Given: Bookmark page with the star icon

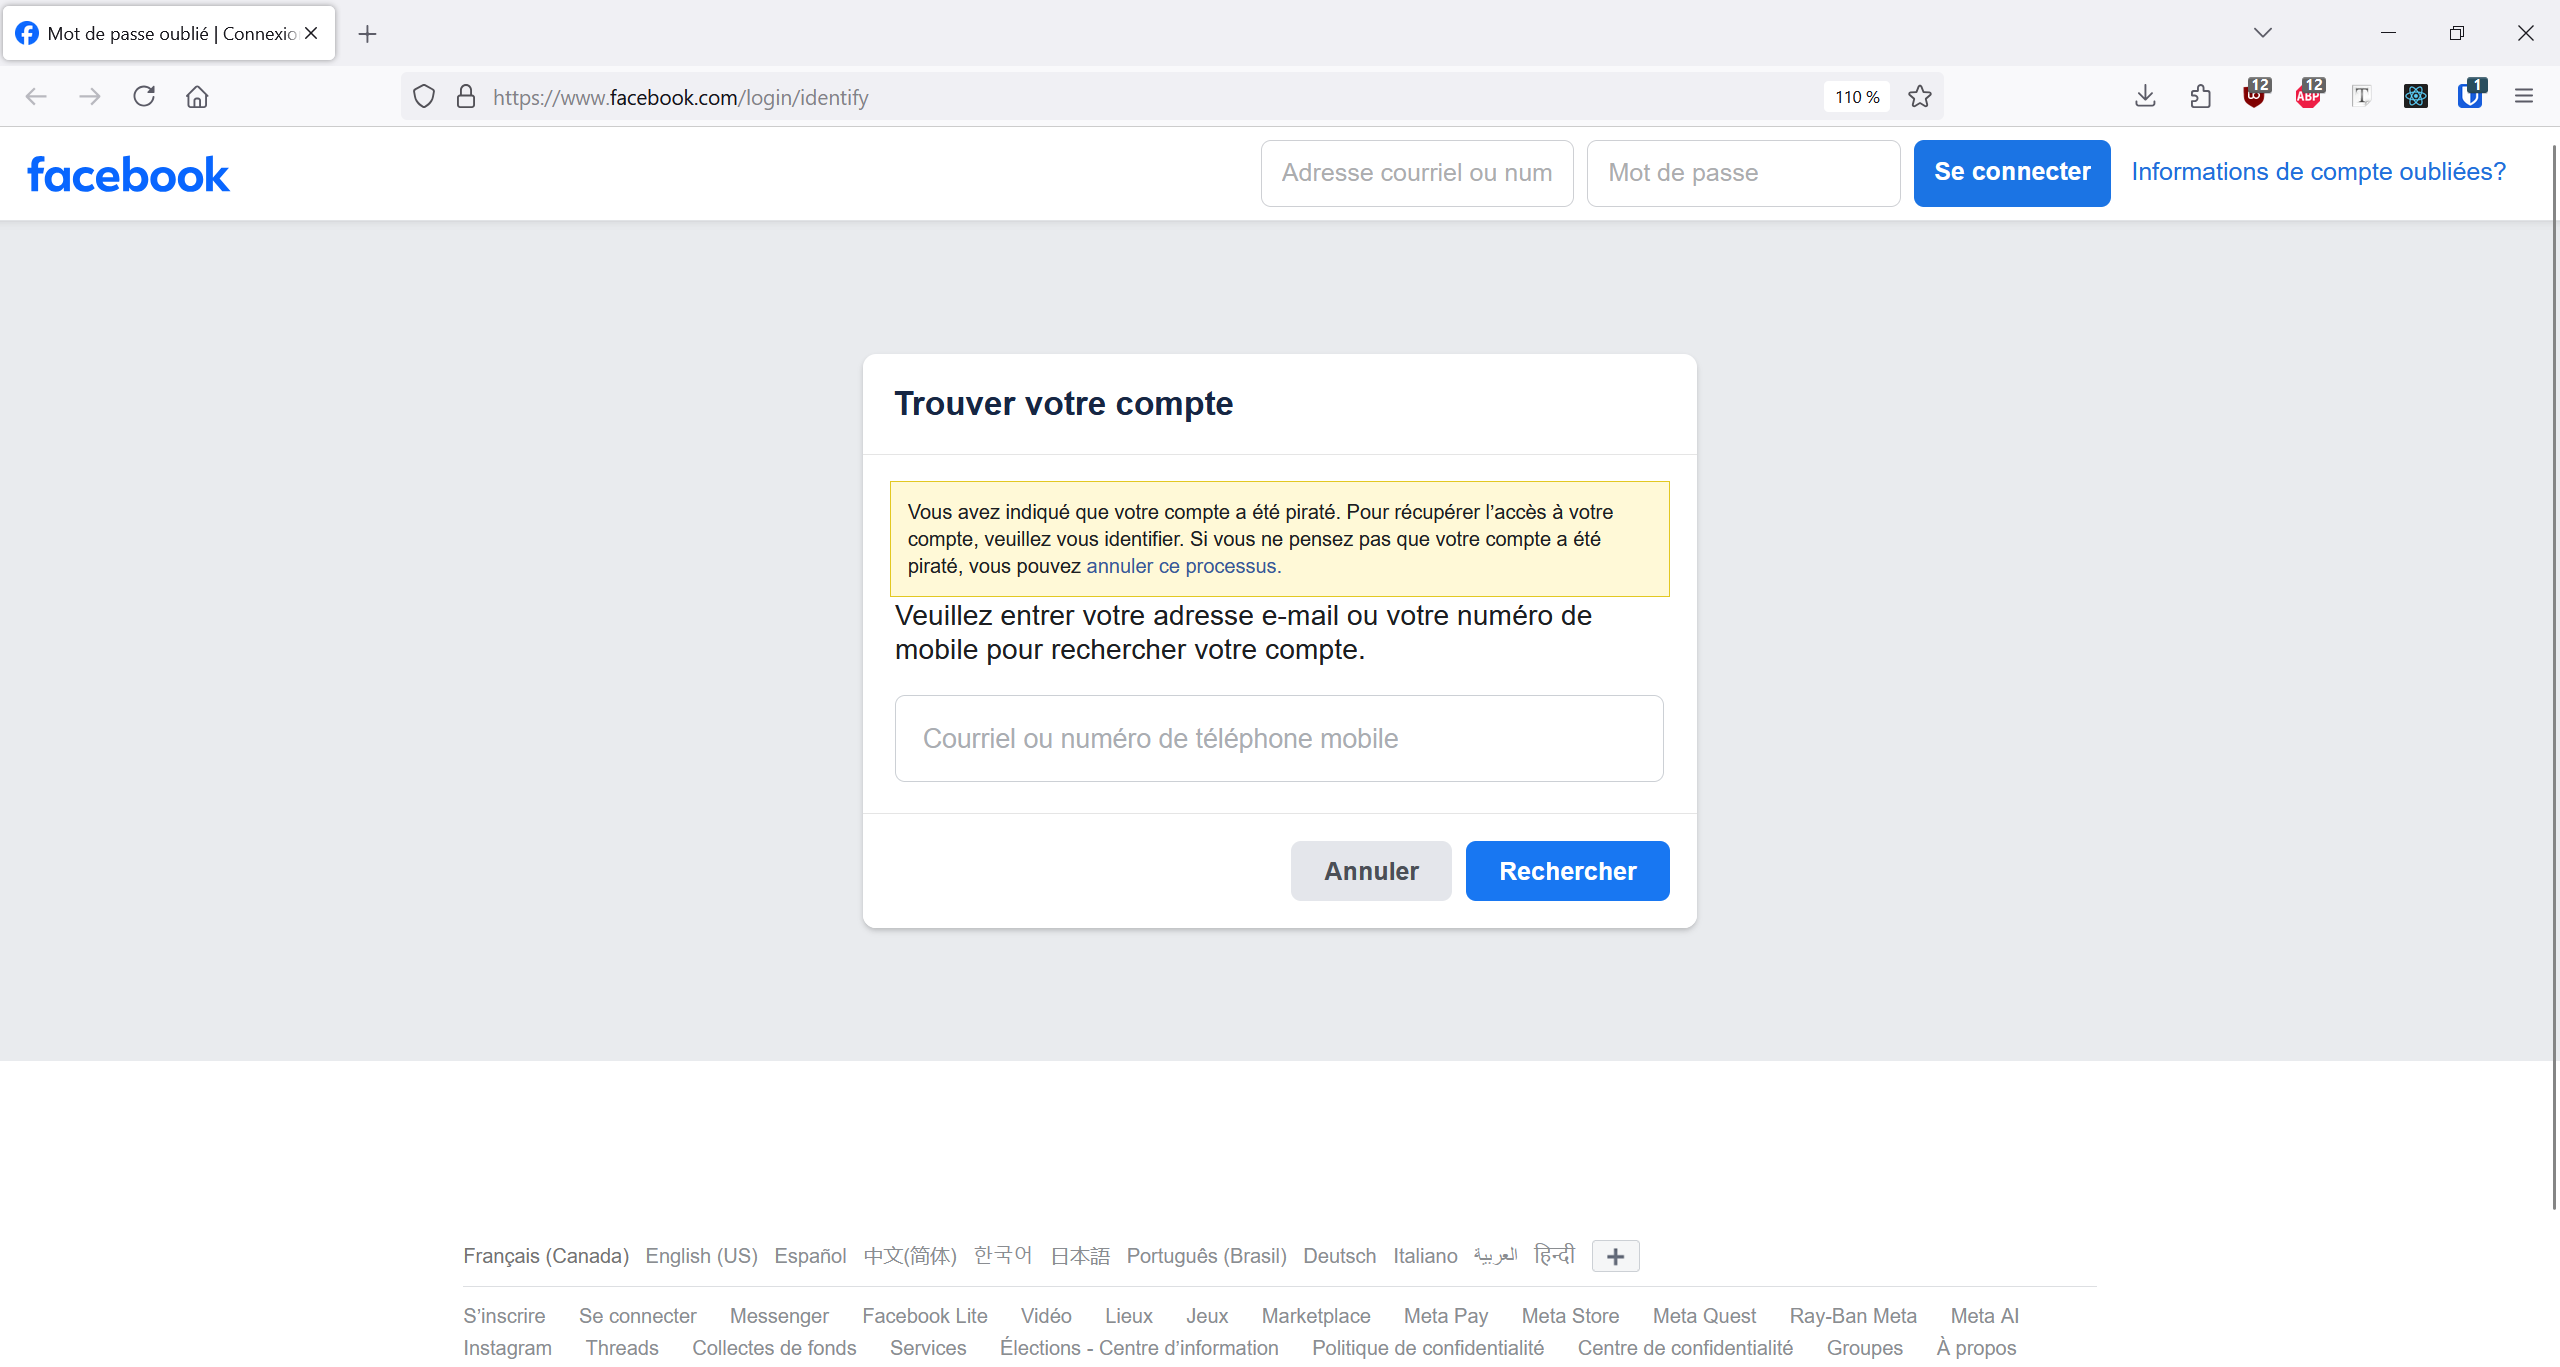Looking at the screenshot, I should point(1919,97).
